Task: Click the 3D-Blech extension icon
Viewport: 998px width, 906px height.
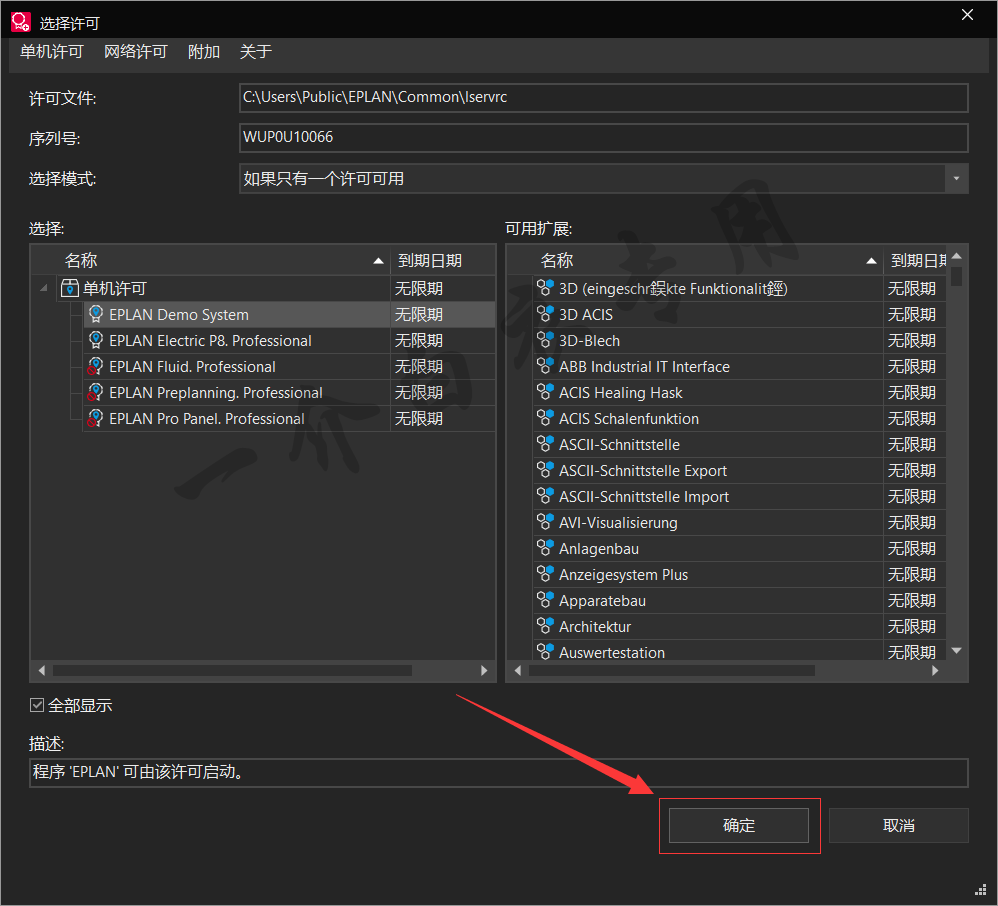Action: tap(545, 340)
